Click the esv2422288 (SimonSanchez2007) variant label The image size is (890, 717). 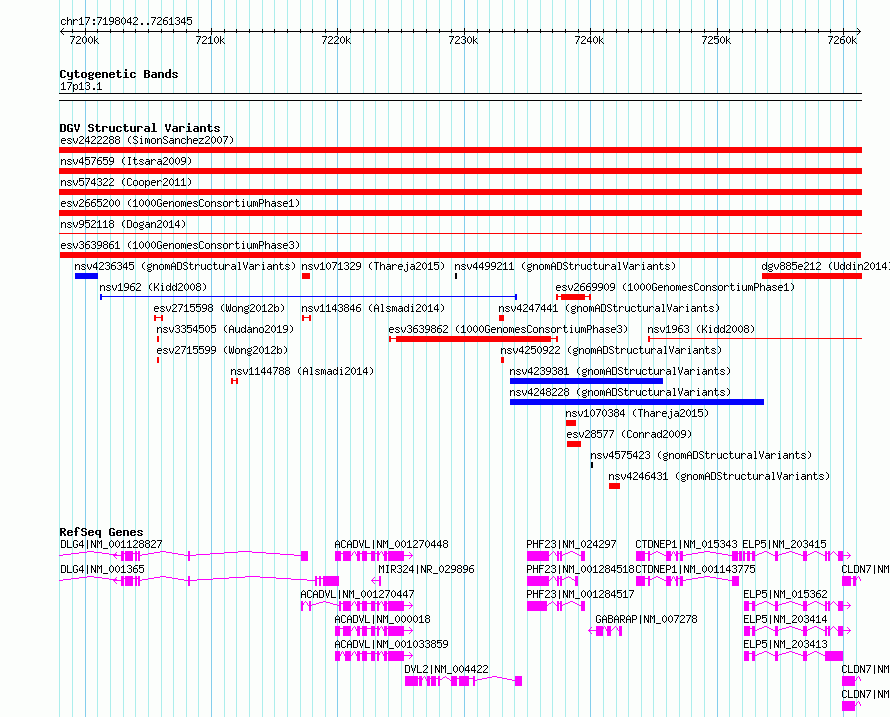coord(147,140)
